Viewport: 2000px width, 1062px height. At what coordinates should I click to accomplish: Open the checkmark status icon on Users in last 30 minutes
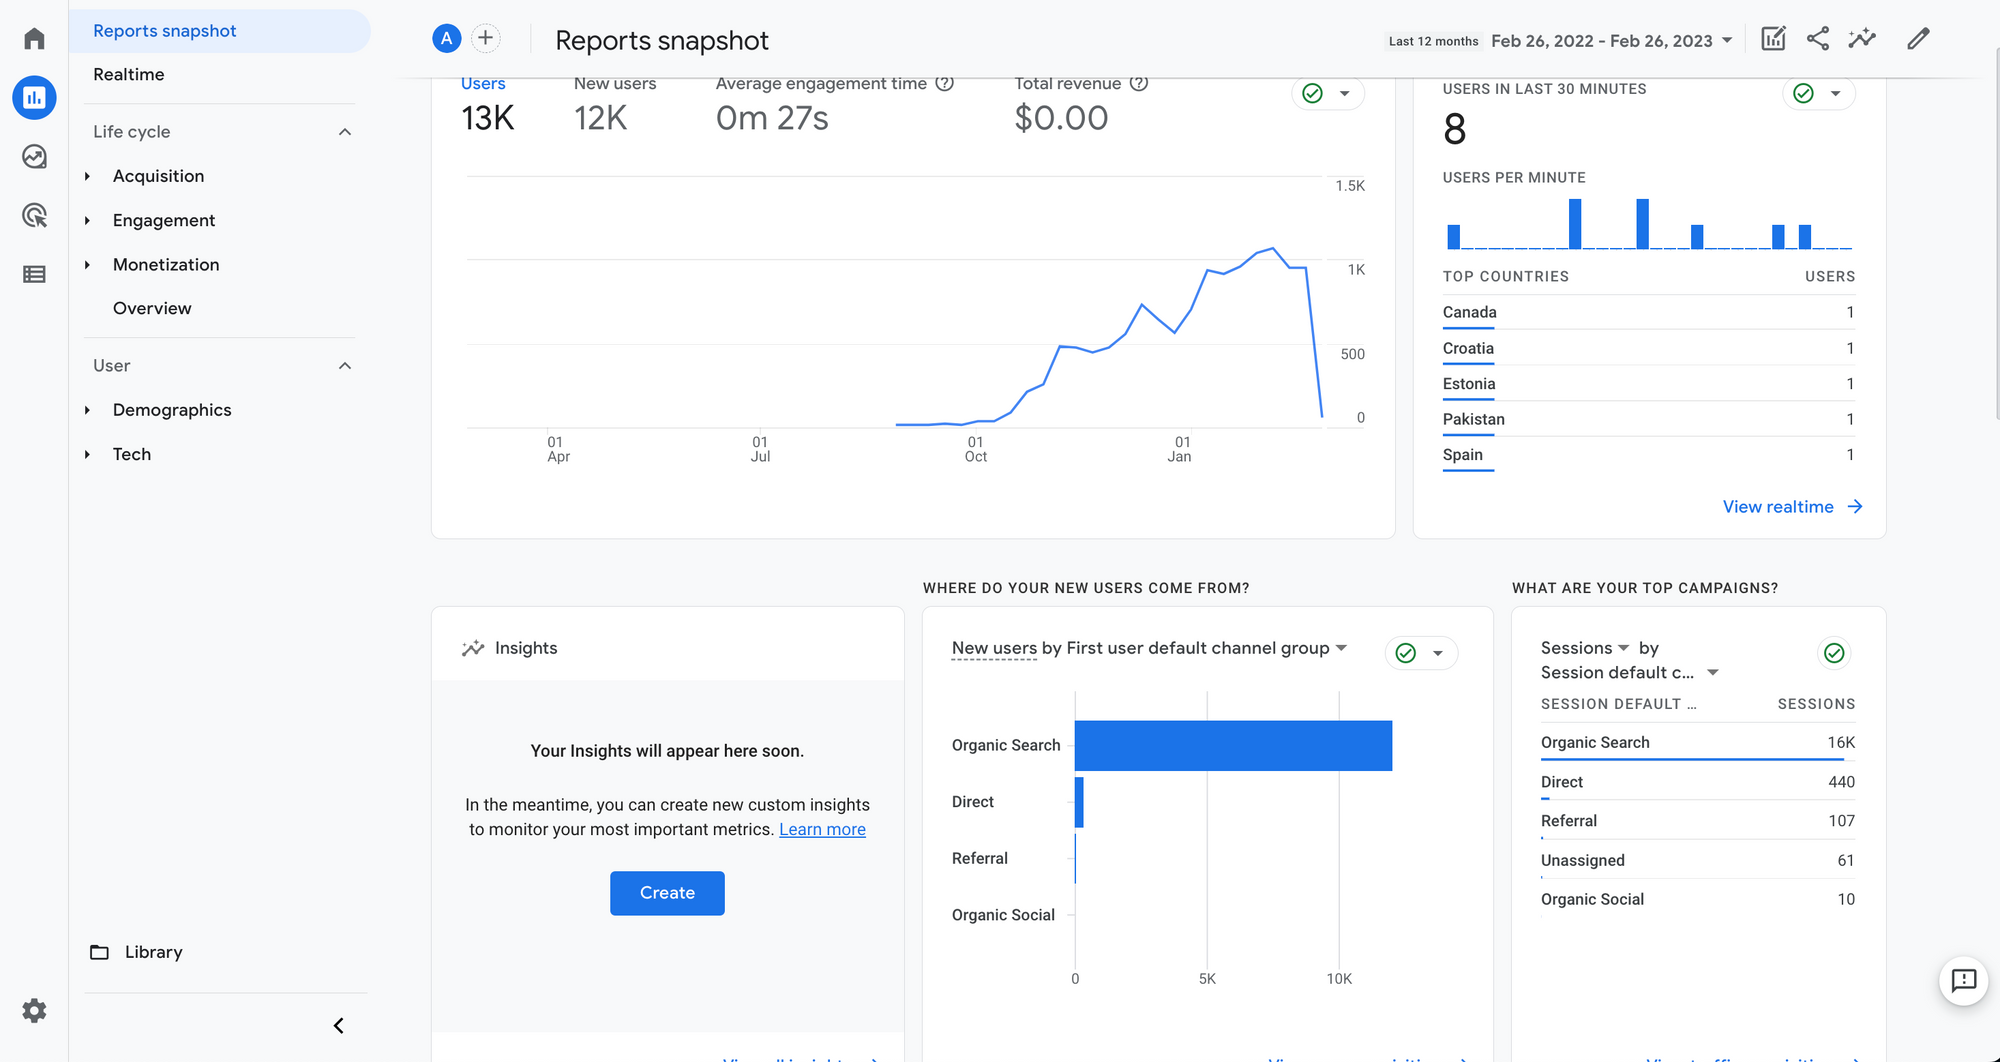[1803, 93]
